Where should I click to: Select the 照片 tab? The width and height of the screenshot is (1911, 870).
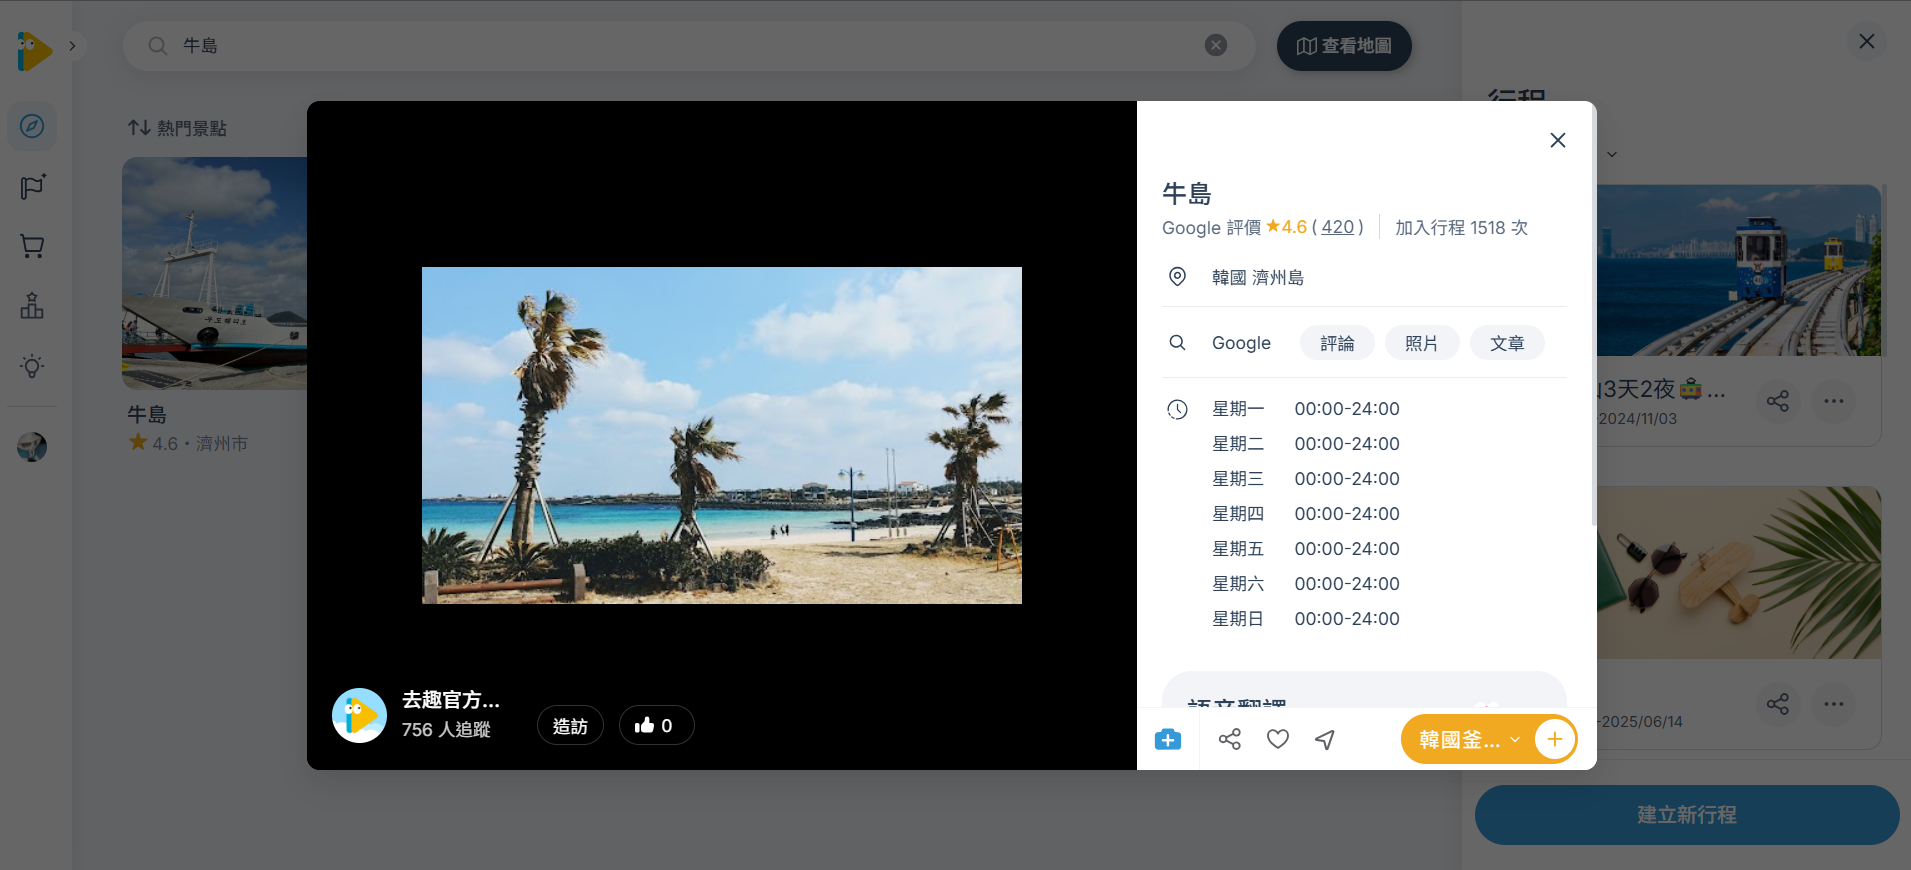(x=1421, y=343)
